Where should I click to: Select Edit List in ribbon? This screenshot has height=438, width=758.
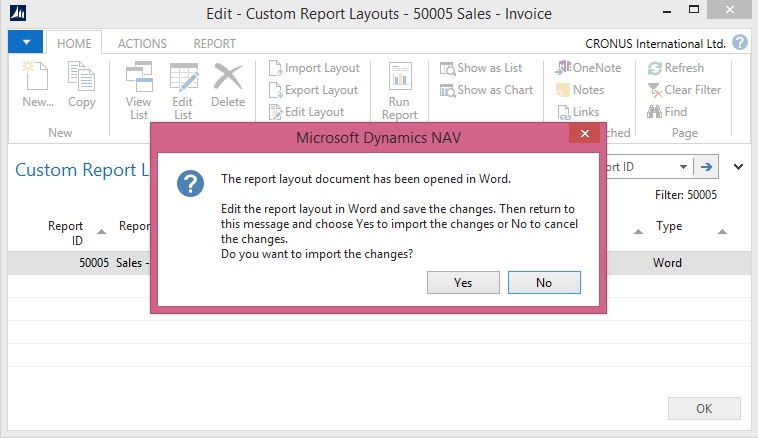[x=183, y=90]
